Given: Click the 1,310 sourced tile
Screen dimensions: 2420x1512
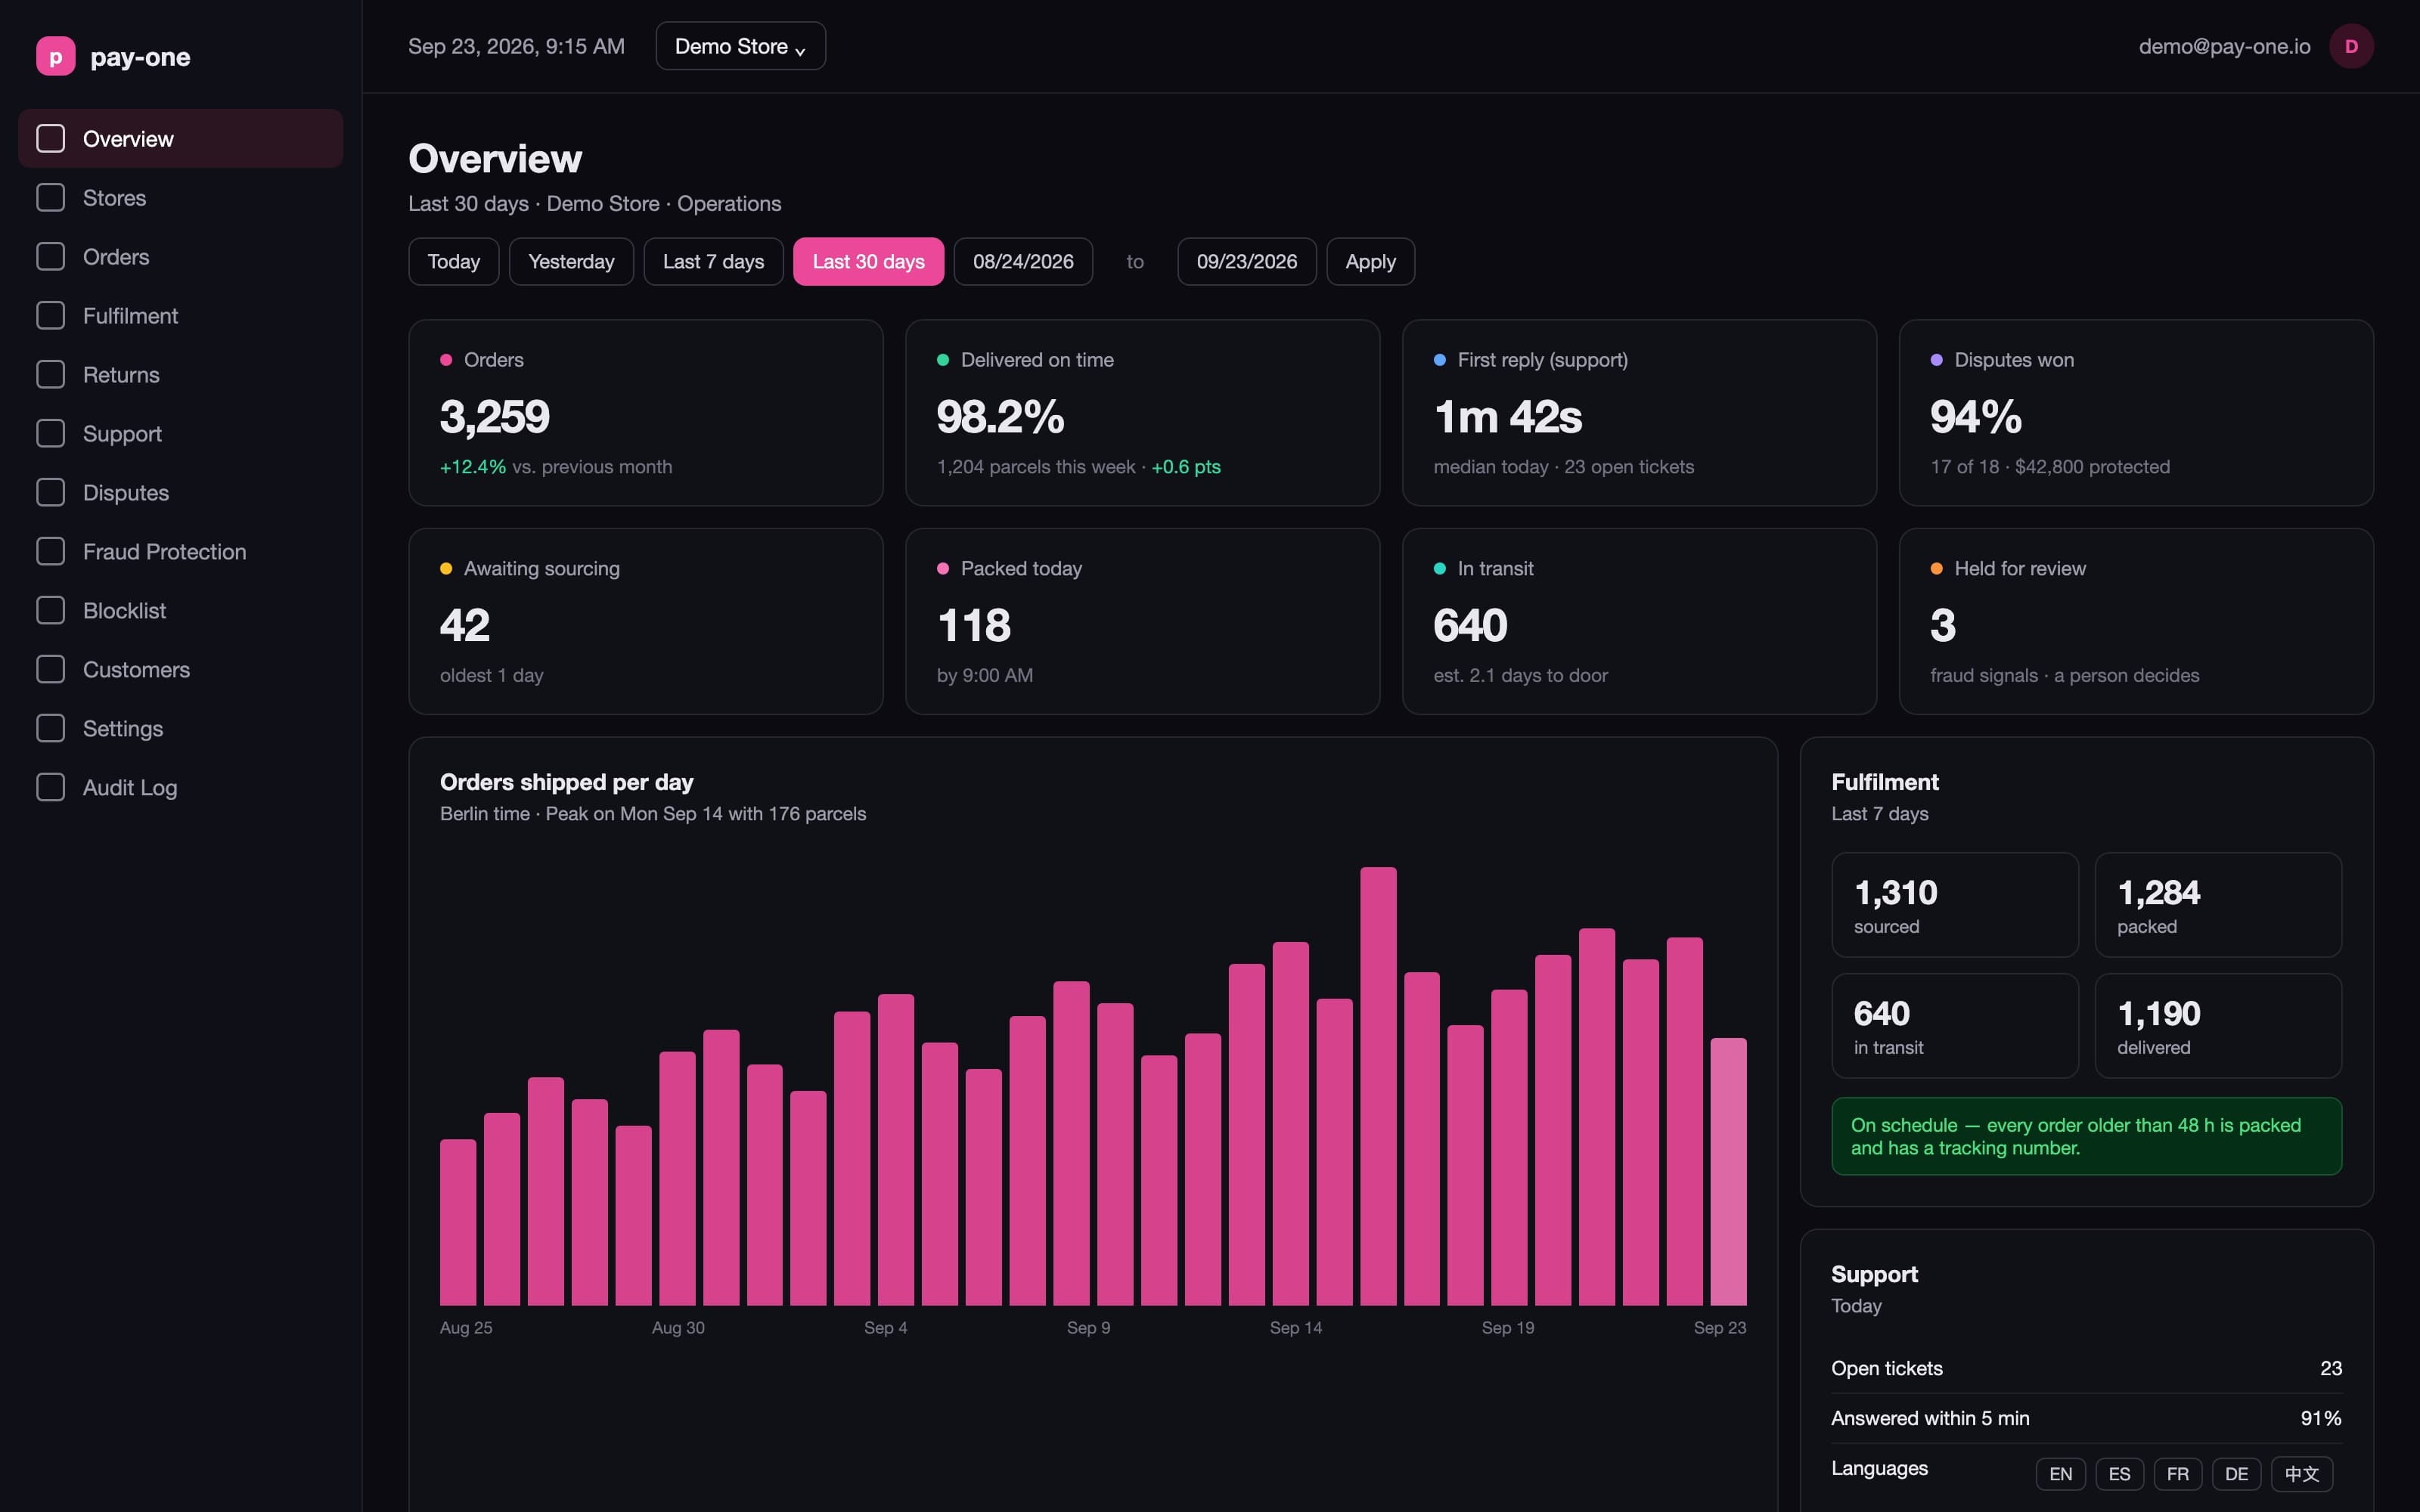Looking at the screenshot, I should coord(1955,905).
